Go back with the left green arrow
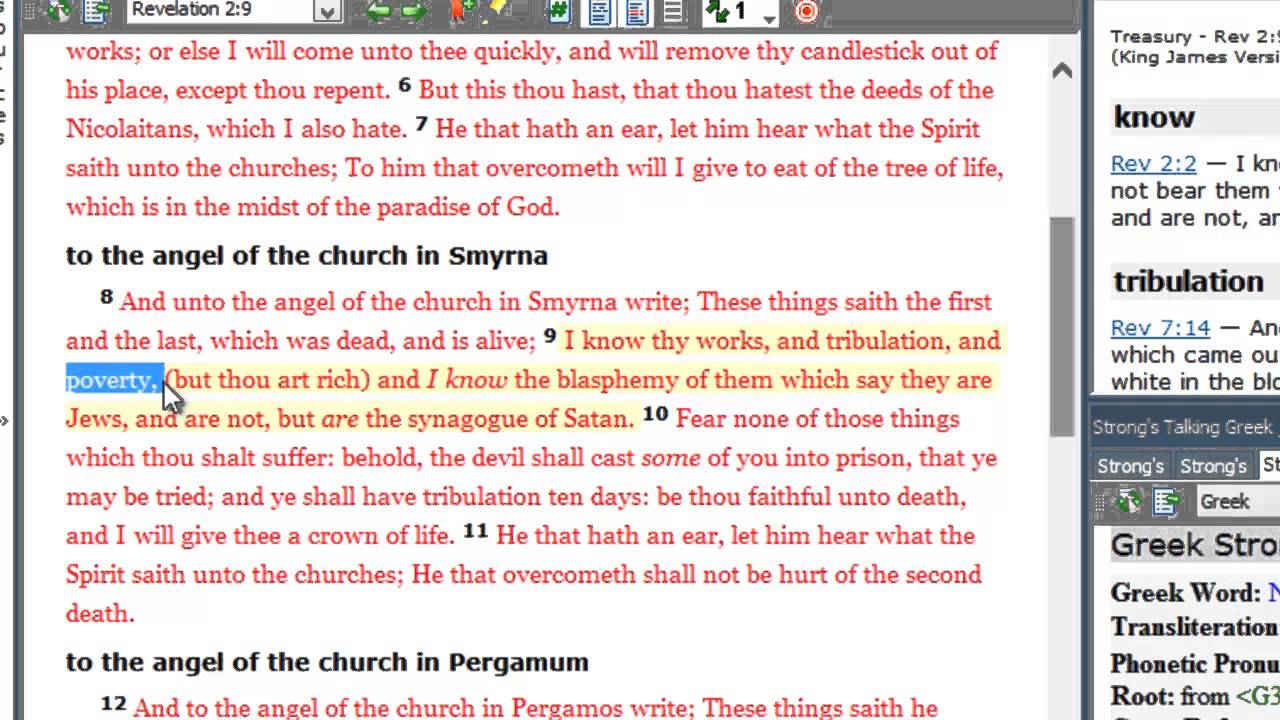 [379, 12]
